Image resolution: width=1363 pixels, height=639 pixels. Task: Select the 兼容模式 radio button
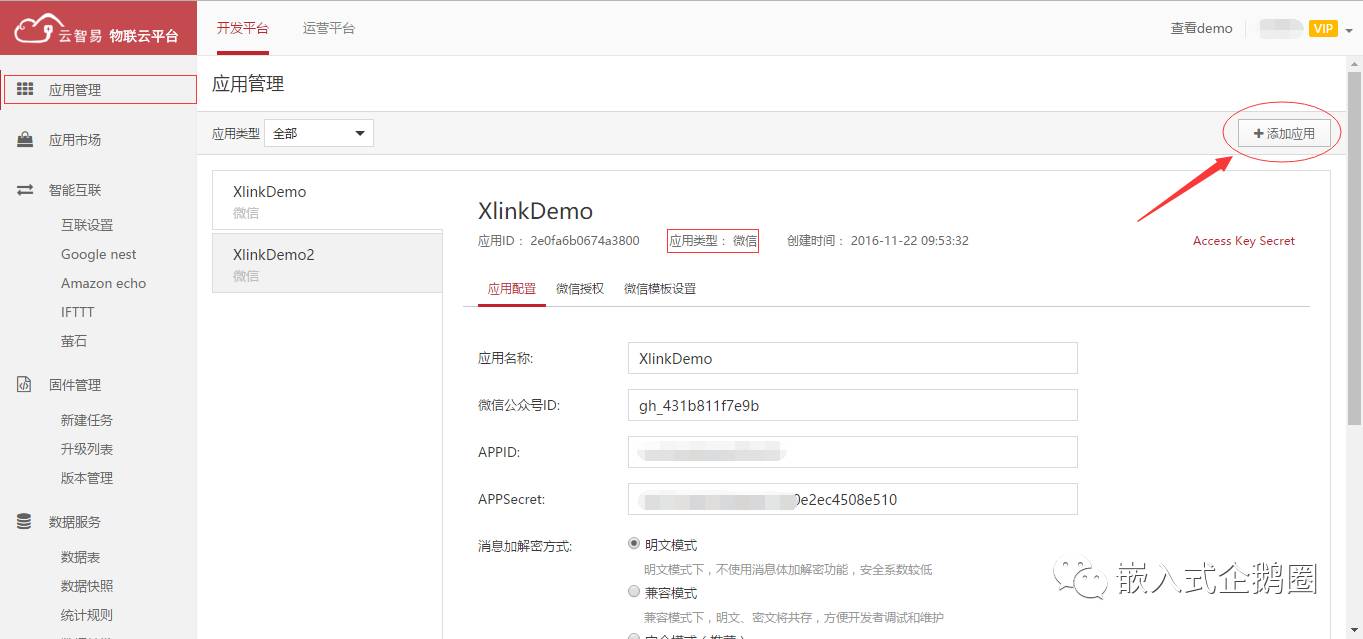pyautogui.click(x=633, y=592)
